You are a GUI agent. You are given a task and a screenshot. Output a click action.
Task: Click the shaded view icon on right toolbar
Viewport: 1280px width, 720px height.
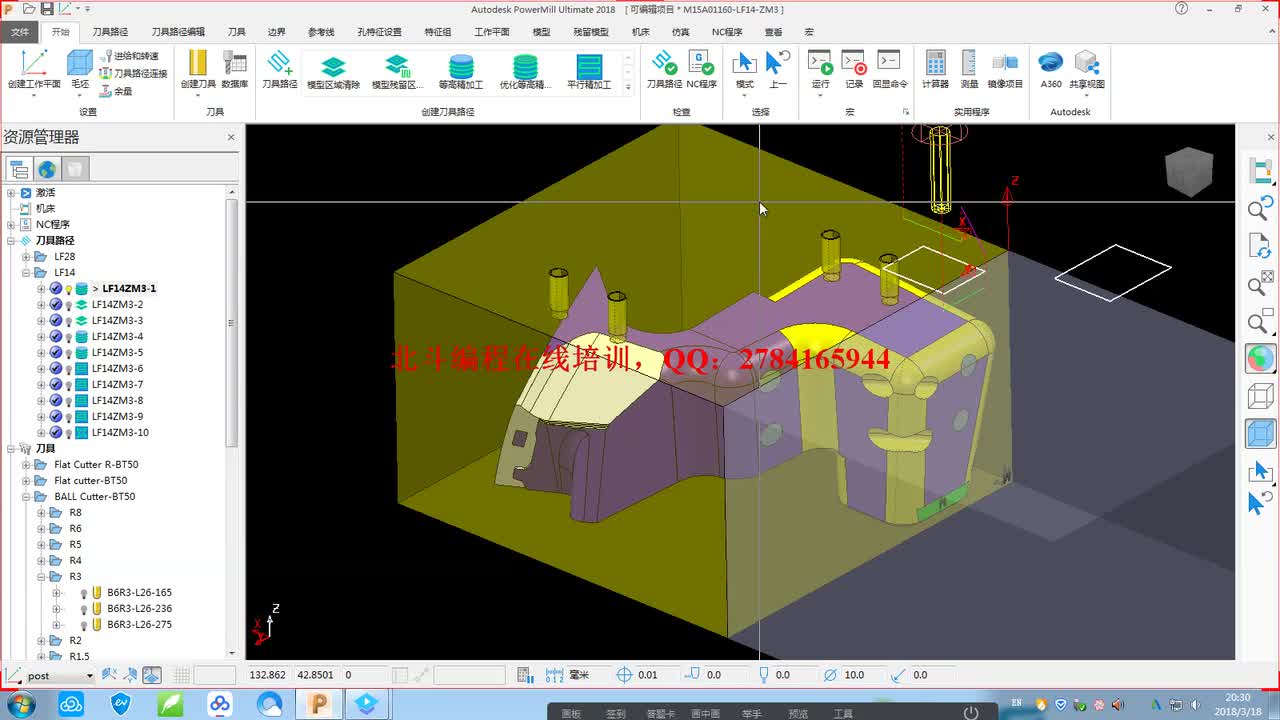coord(1260,358)
